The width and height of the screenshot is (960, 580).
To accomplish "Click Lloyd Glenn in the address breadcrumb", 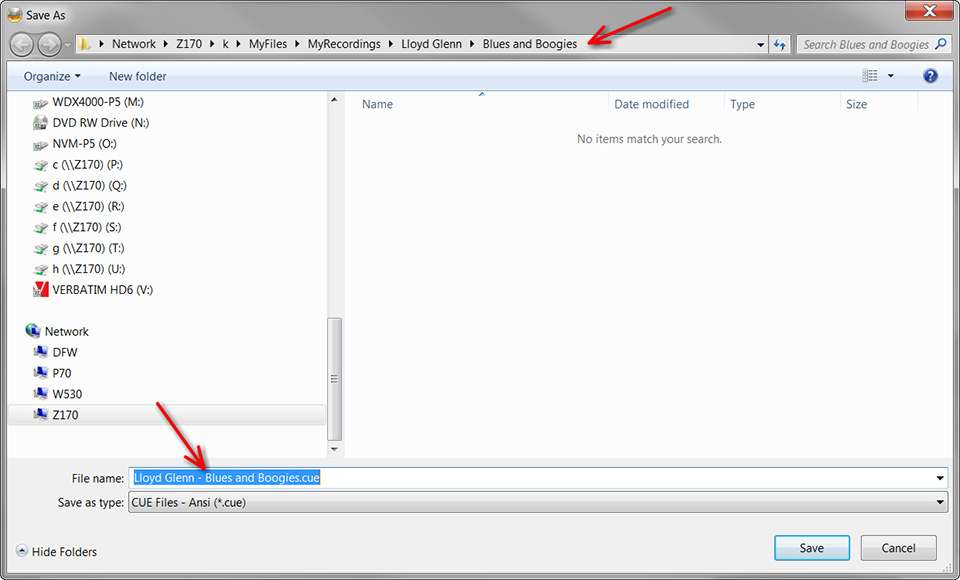I will pyautogui.click(x=432, y=44).
